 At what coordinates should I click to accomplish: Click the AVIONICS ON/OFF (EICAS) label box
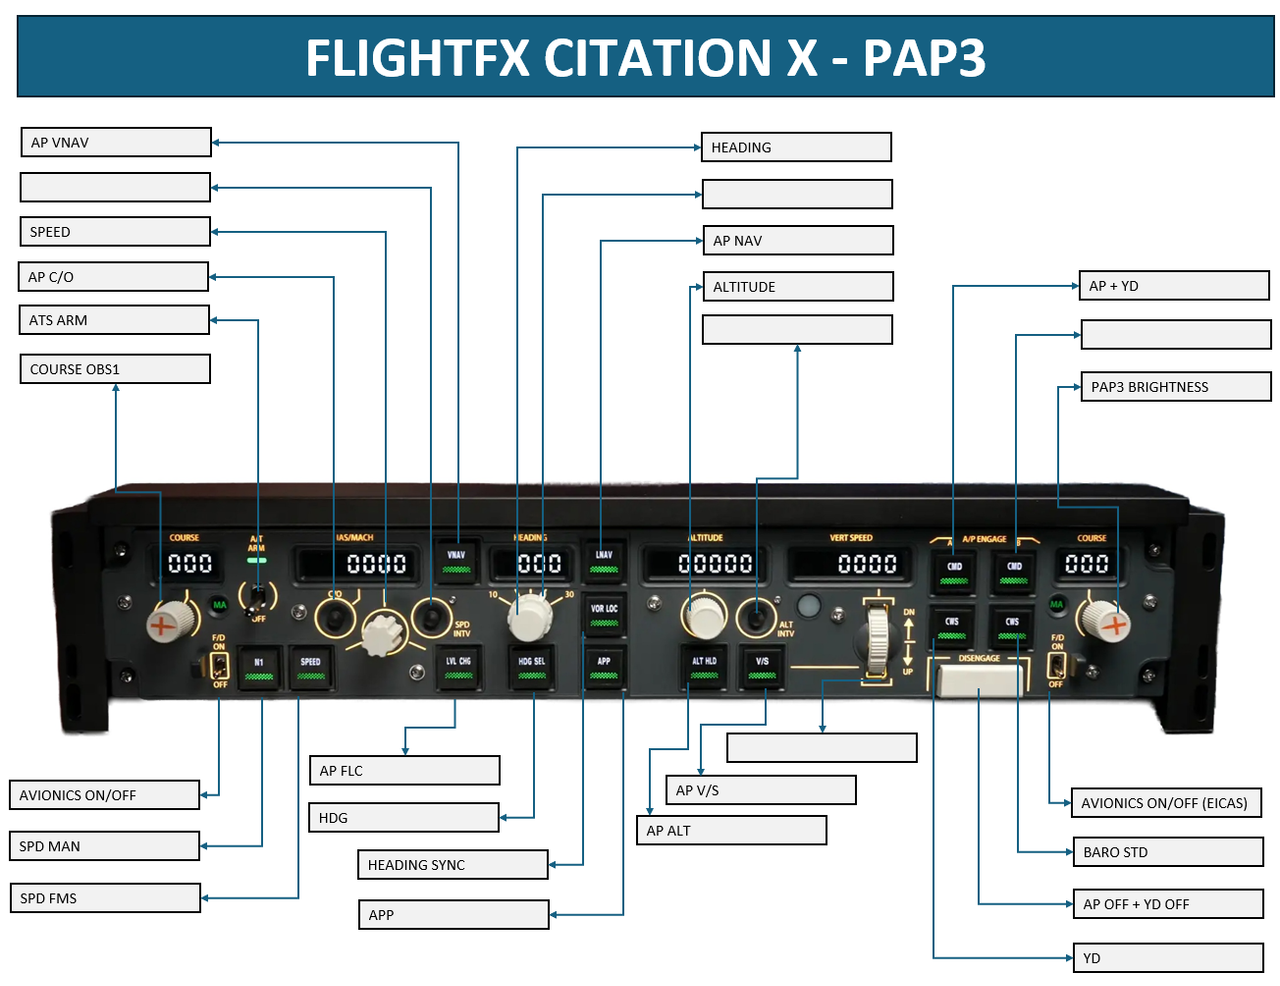point(1166,802)
